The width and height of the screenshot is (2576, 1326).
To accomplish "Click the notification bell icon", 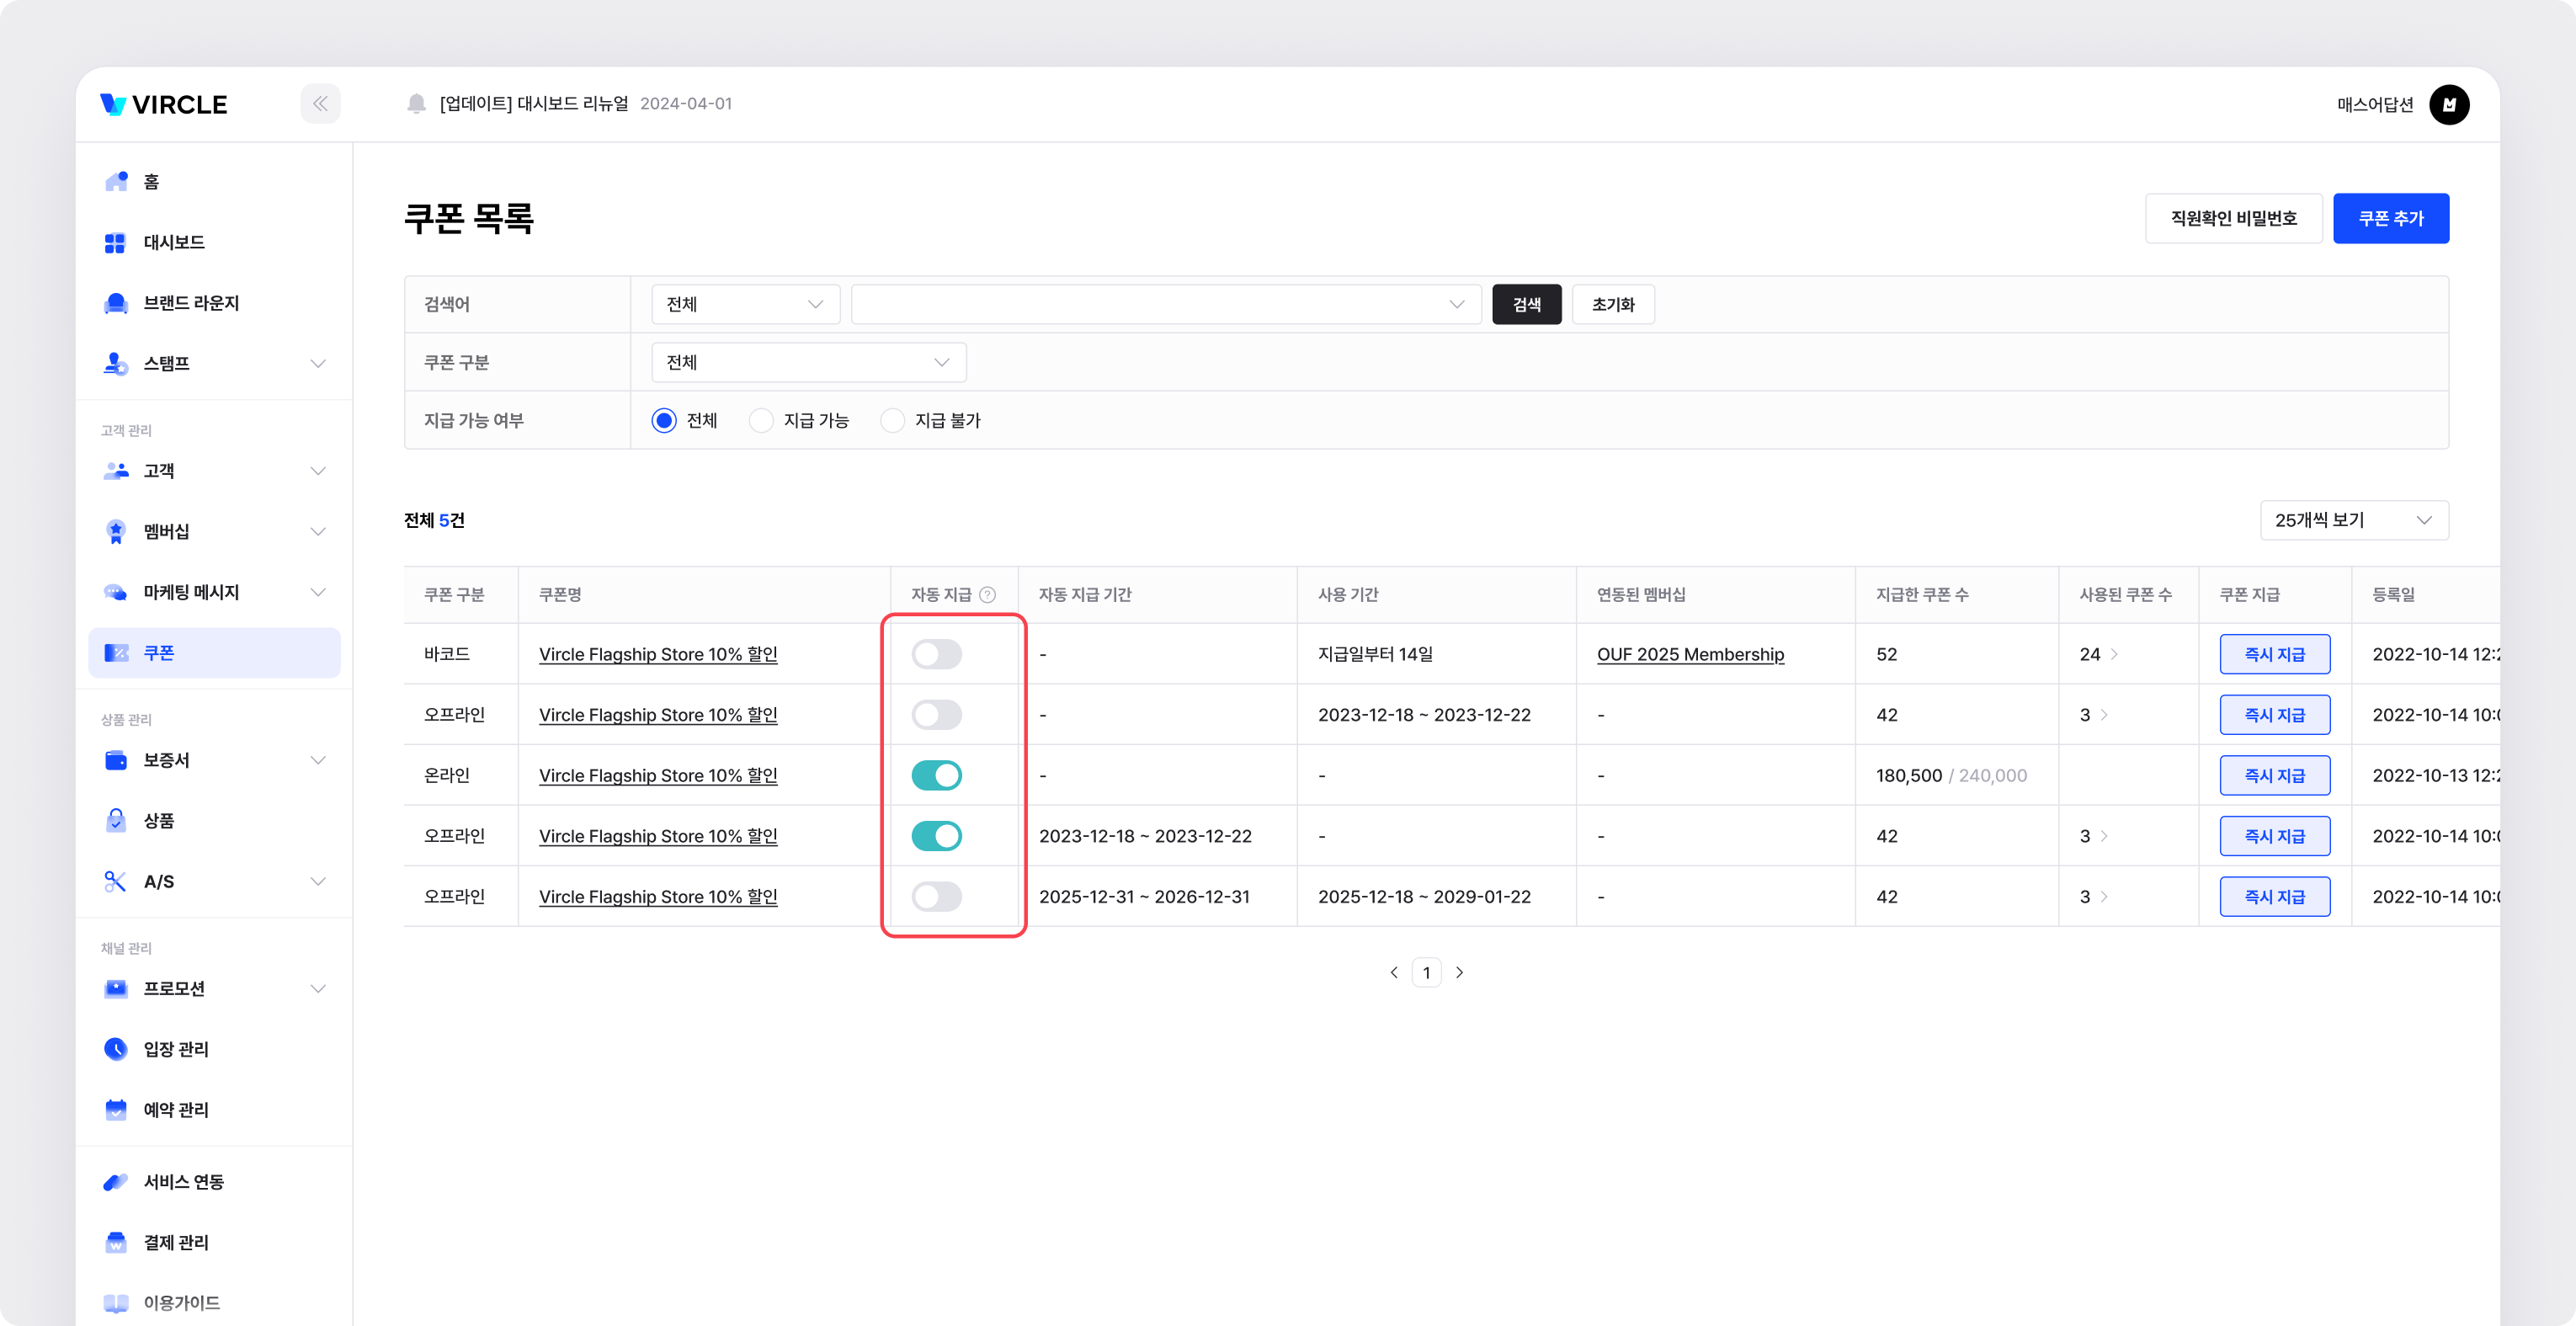I will [x=416, y=104].
